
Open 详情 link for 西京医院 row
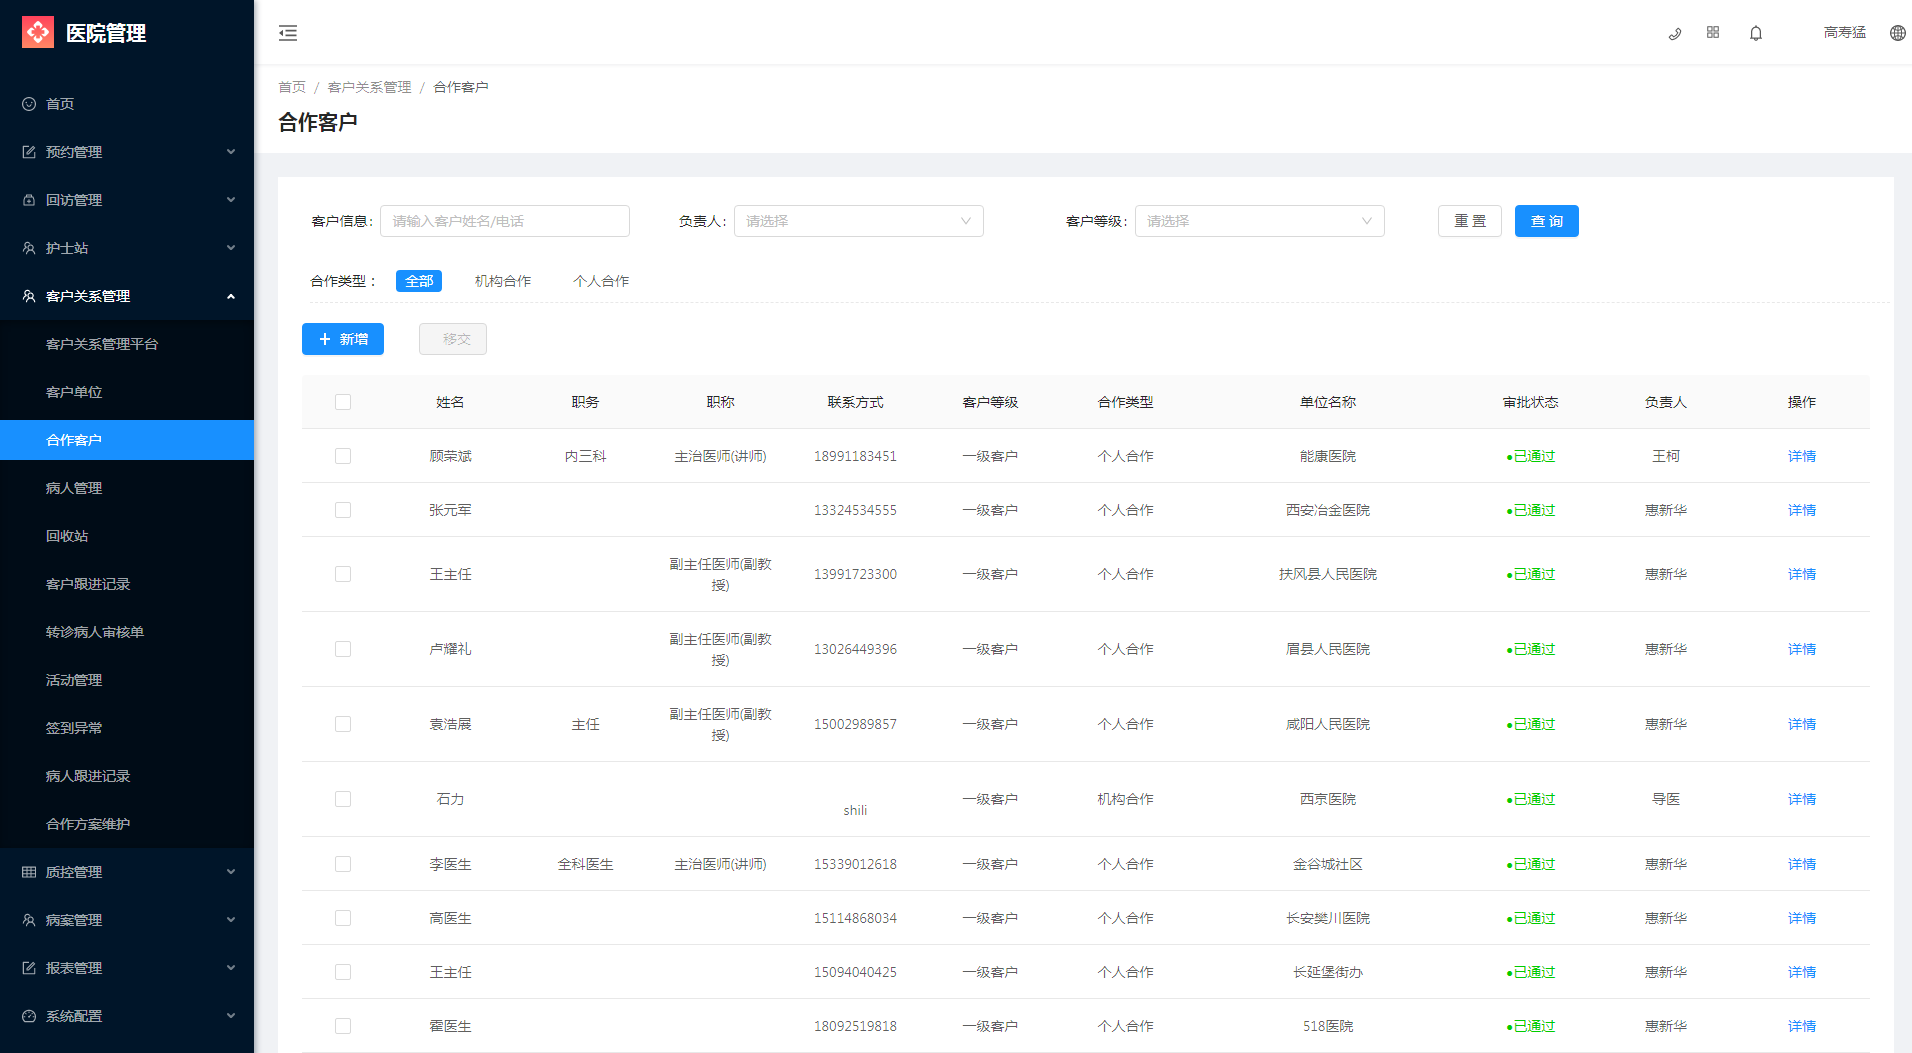pyautogui.click(x=1802, y=799)
